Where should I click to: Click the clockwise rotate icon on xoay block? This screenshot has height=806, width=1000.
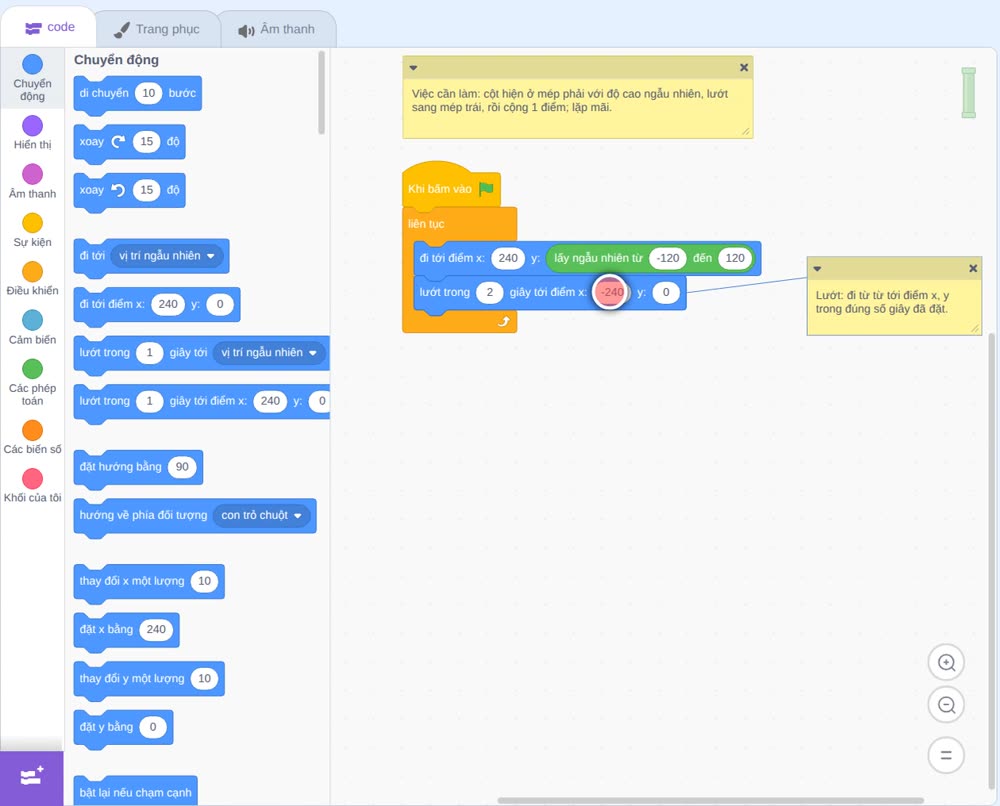coord(118,142)
